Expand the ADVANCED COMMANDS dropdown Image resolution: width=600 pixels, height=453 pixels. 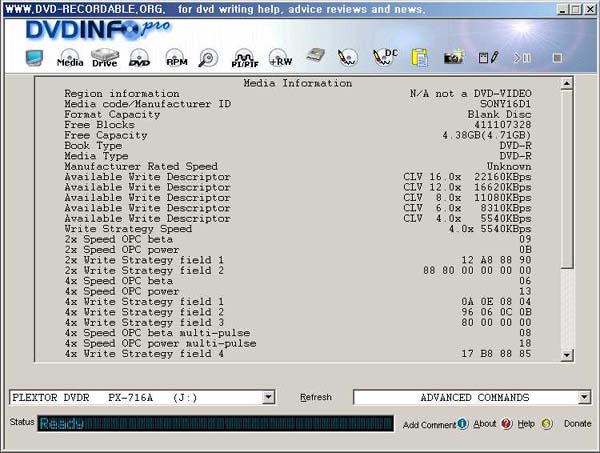pyautogui.click(x=584, y=397)
